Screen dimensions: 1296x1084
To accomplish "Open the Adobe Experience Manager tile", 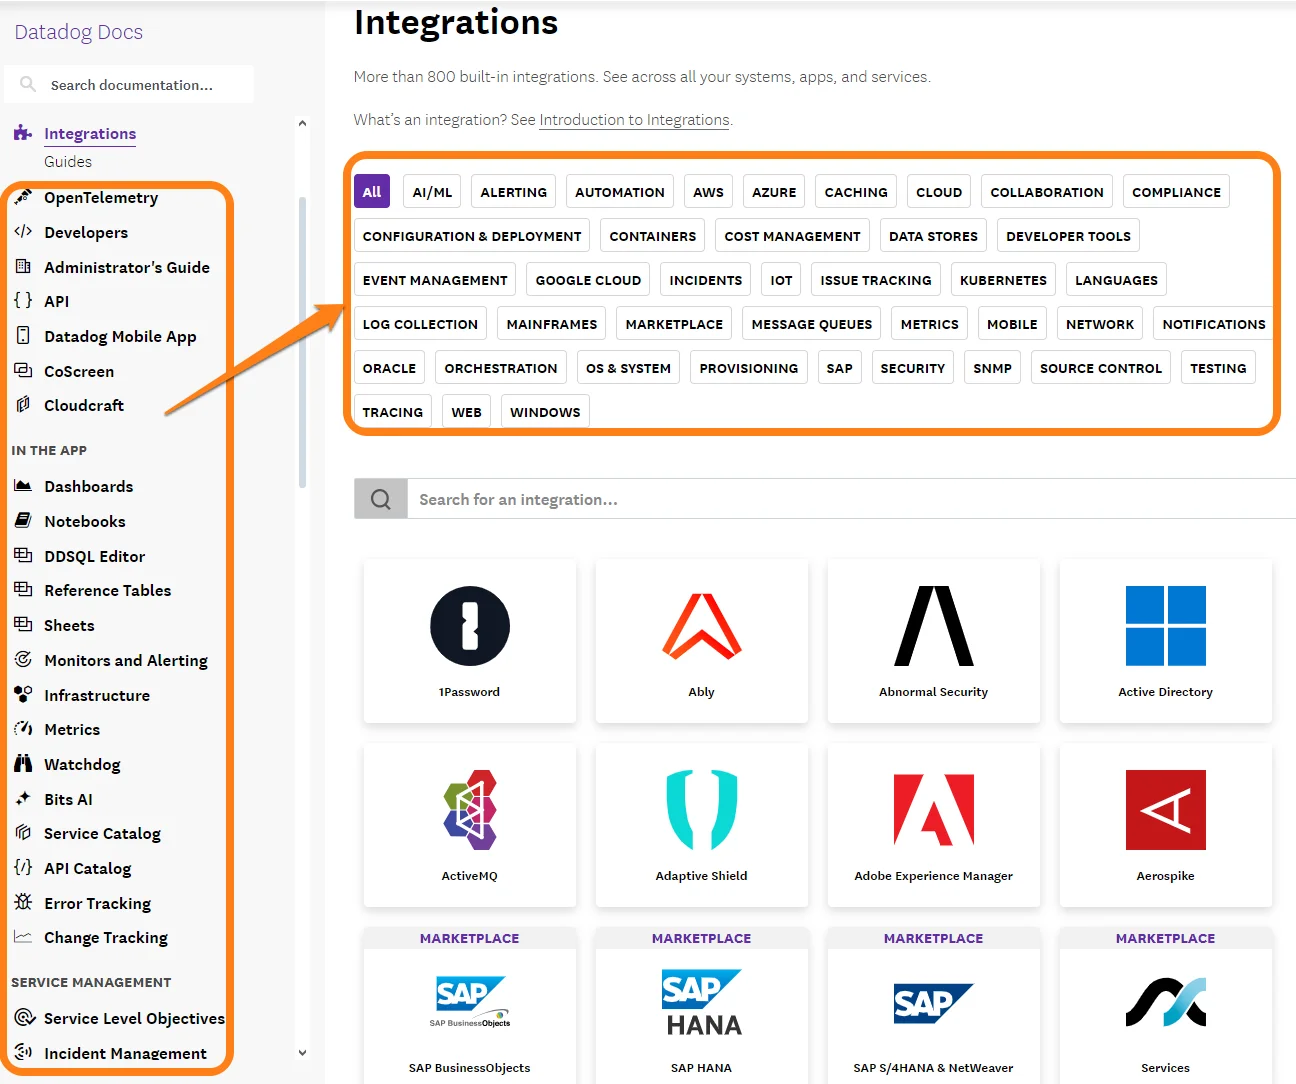I will pos(934,825).
